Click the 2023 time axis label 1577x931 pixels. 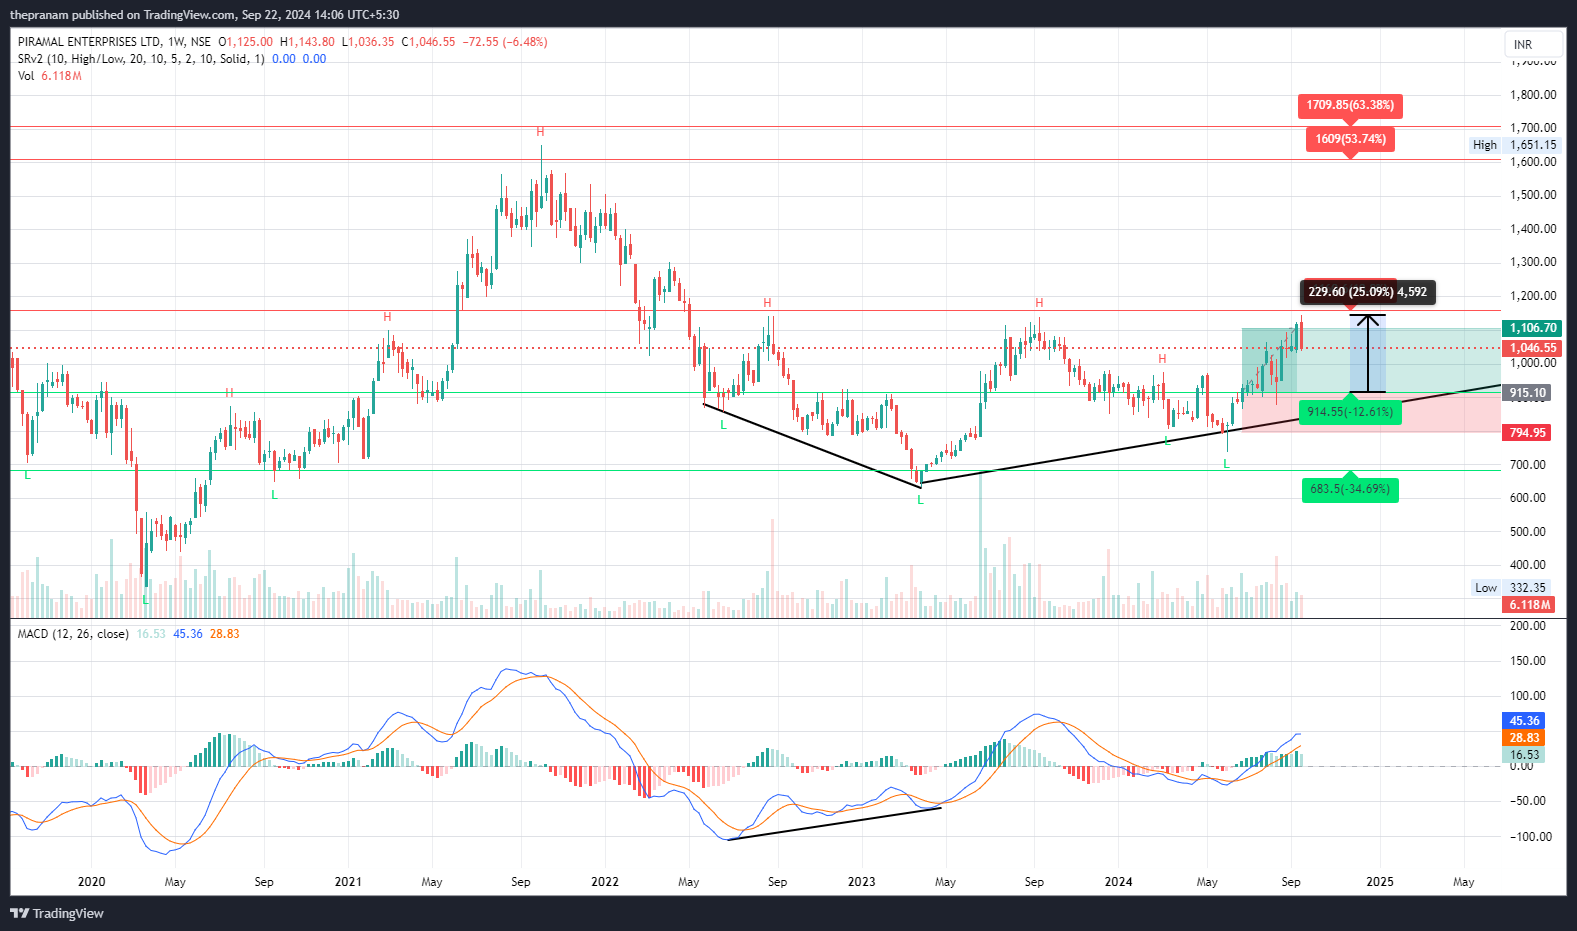(861, 882)
